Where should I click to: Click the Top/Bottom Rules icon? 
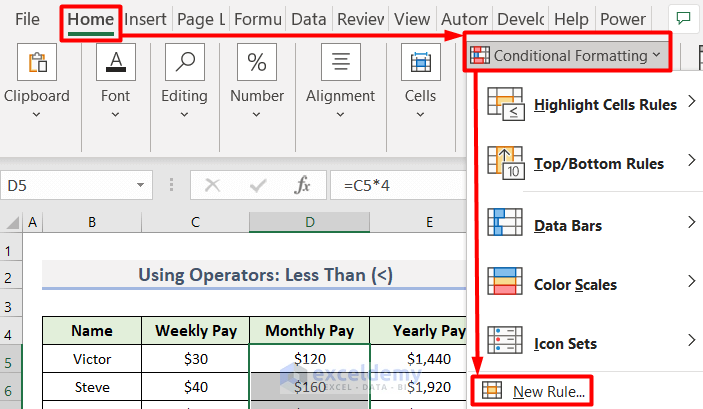click(x=505, y=163)
